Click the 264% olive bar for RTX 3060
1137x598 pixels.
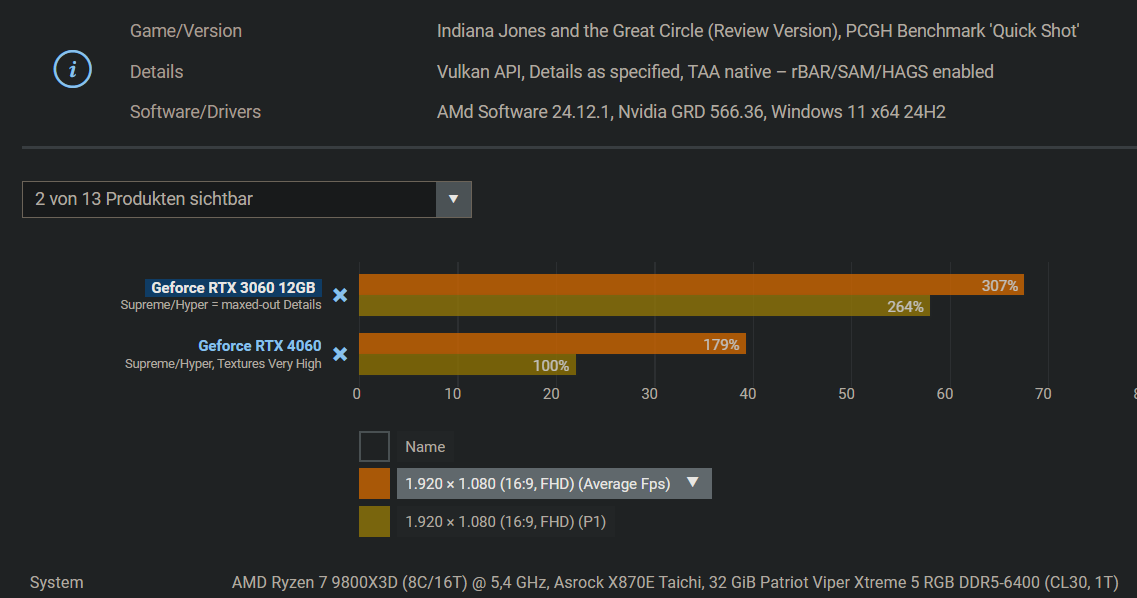pyautogui.click(x=644, y=306)
